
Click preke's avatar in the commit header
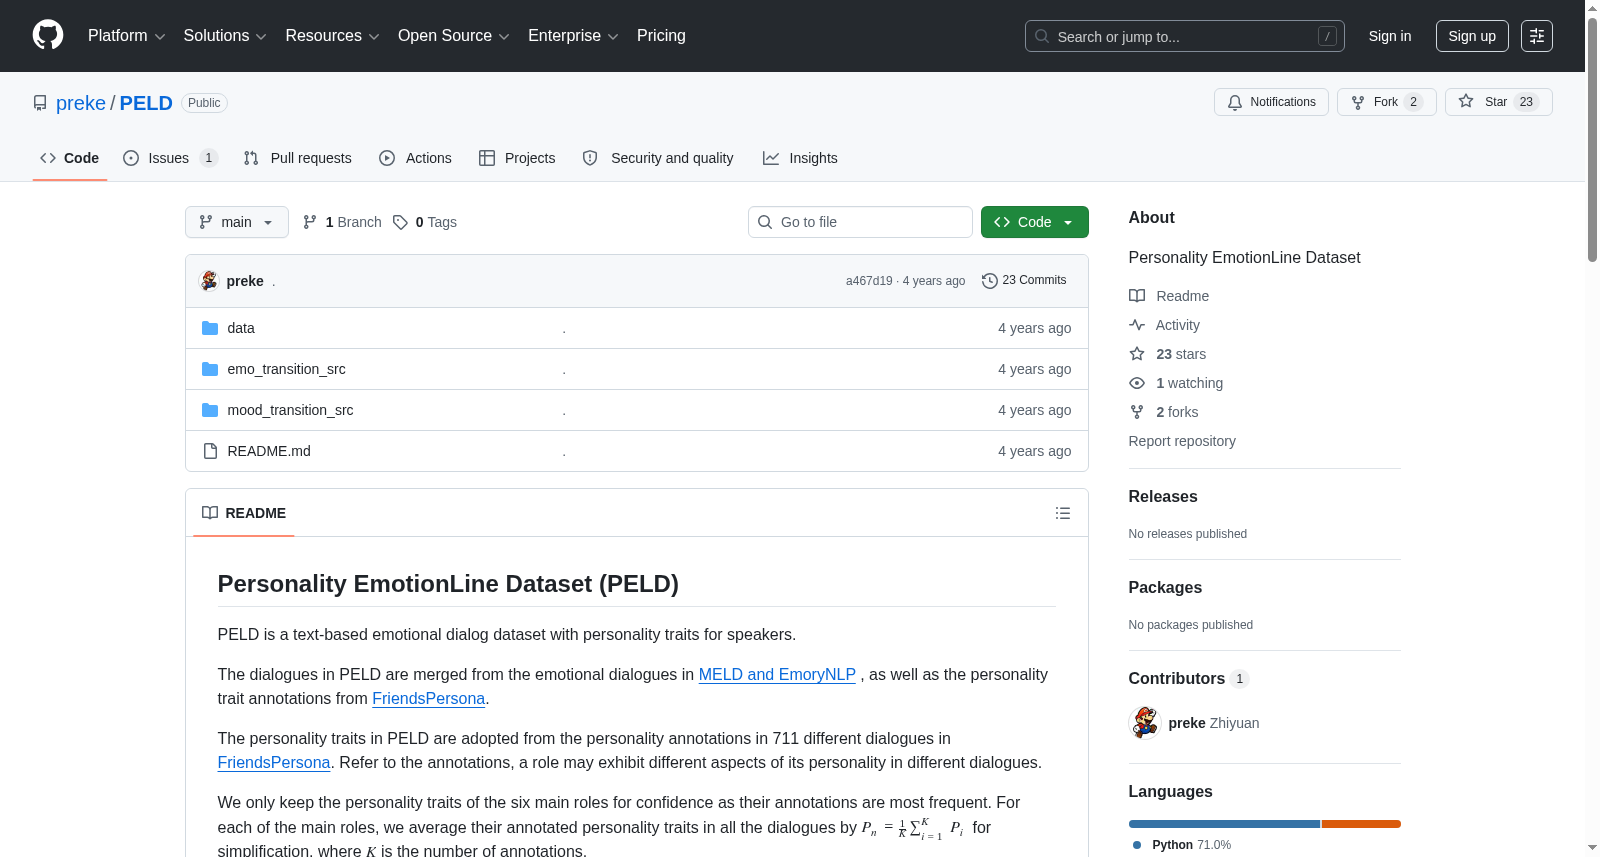coord(209,281)
